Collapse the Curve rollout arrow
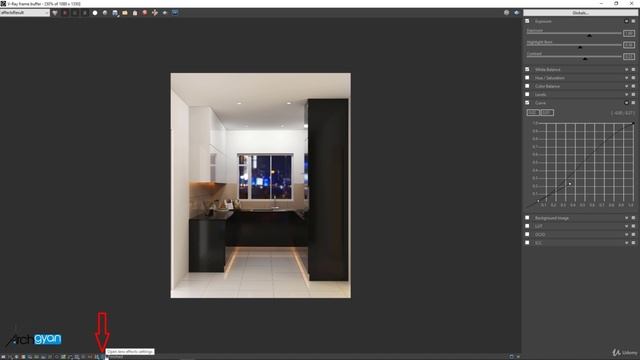This screenshot has width=640, height=360. coord(627,102)
